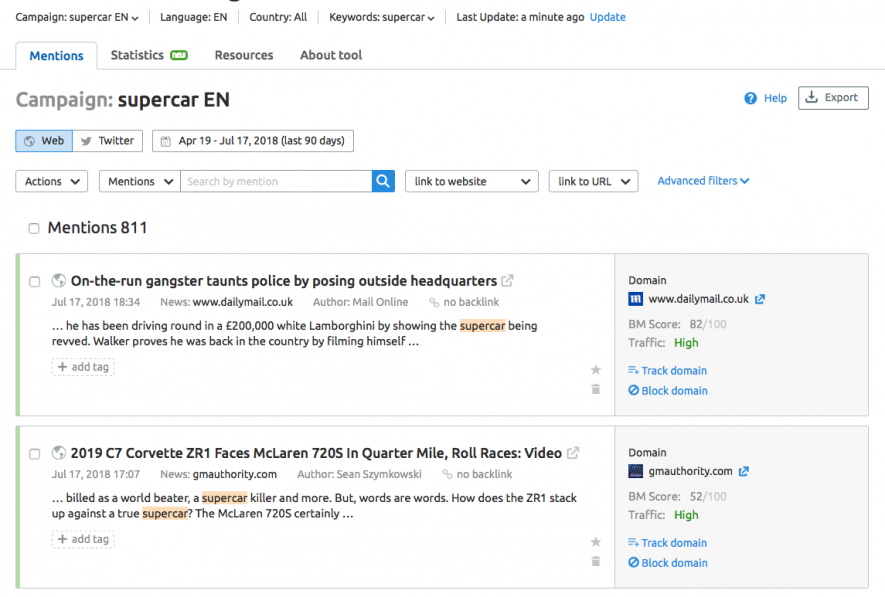Add tag to the gangster mention
Viewport: 885px width, 597px height.
83,367
